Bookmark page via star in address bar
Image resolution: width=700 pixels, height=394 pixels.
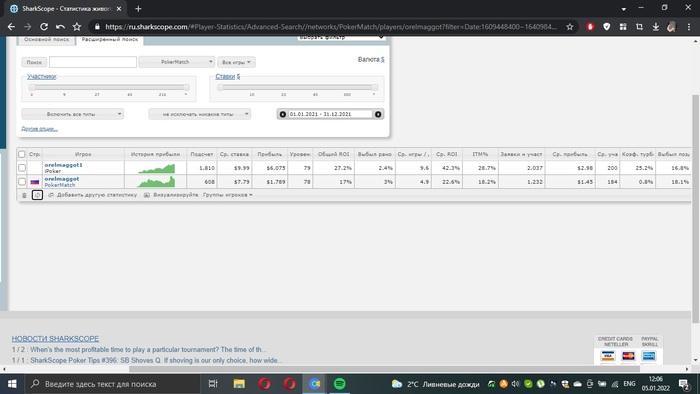click(x=570, y=27)
